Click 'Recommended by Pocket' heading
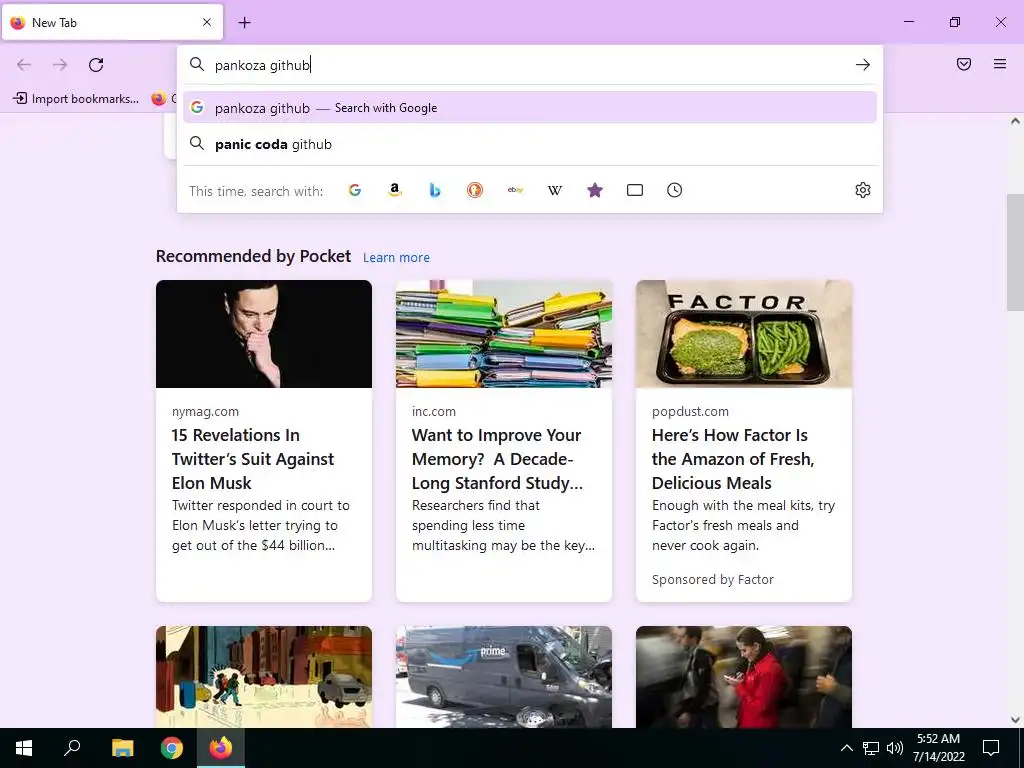The height and width of the screenshot is (768, 1024). 253,256
